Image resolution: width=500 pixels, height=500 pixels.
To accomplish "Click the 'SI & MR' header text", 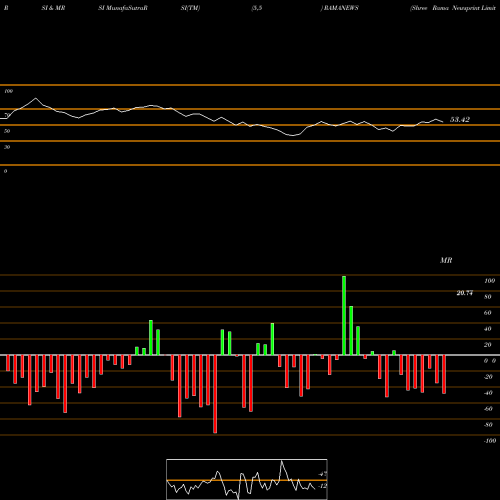I will click(x=53, y=8).
